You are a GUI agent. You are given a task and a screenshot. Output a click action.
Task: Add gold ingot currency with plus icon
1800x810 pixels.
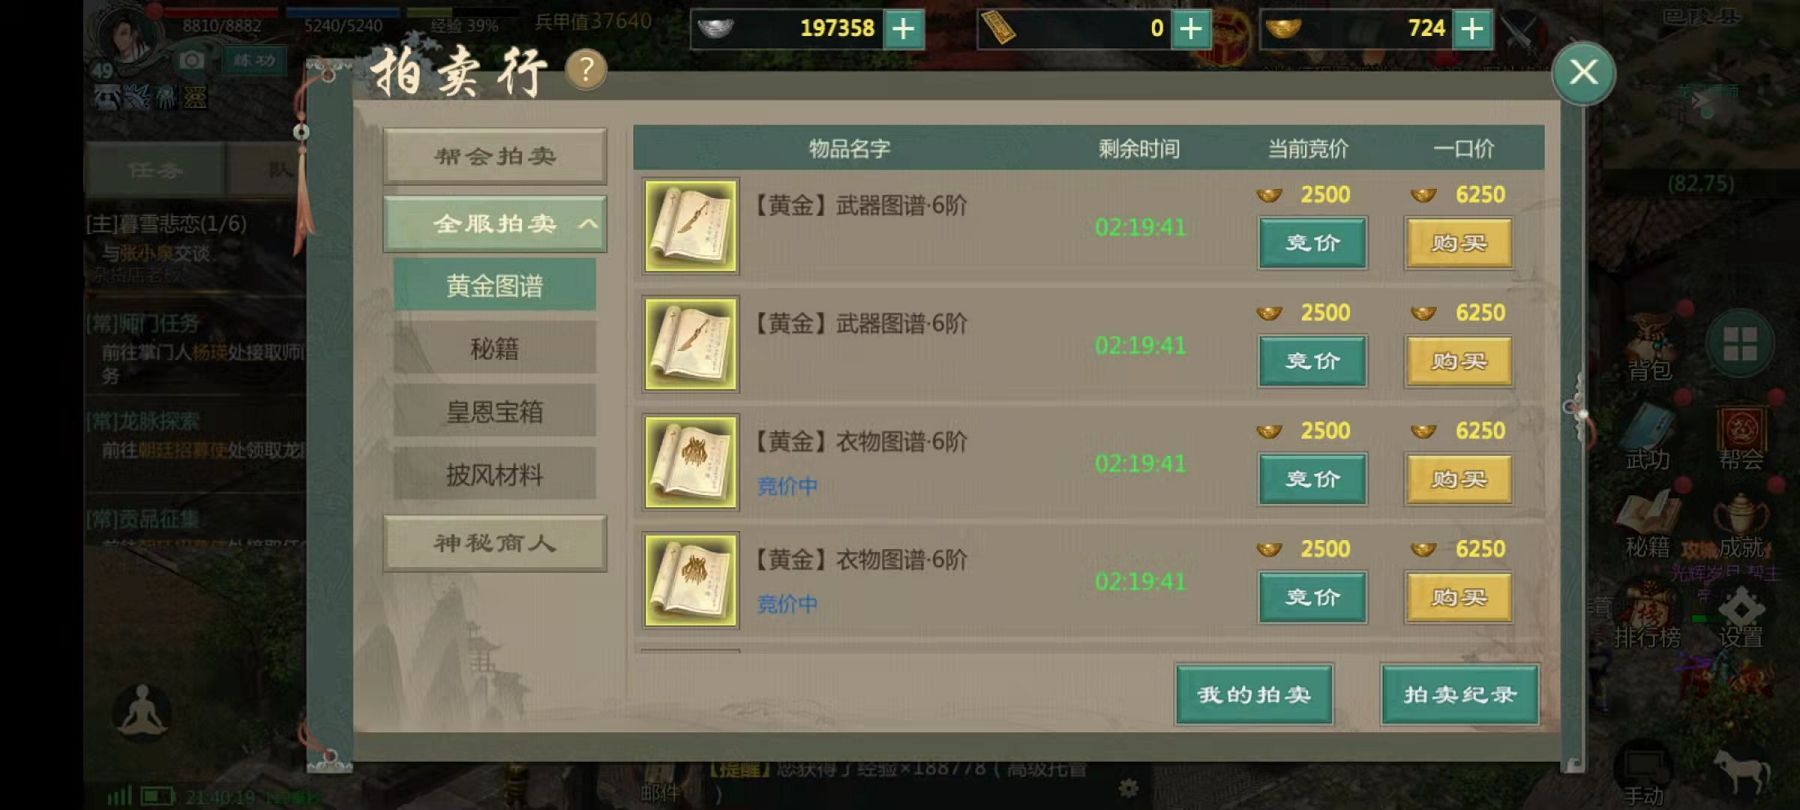tap(1472, 28)
